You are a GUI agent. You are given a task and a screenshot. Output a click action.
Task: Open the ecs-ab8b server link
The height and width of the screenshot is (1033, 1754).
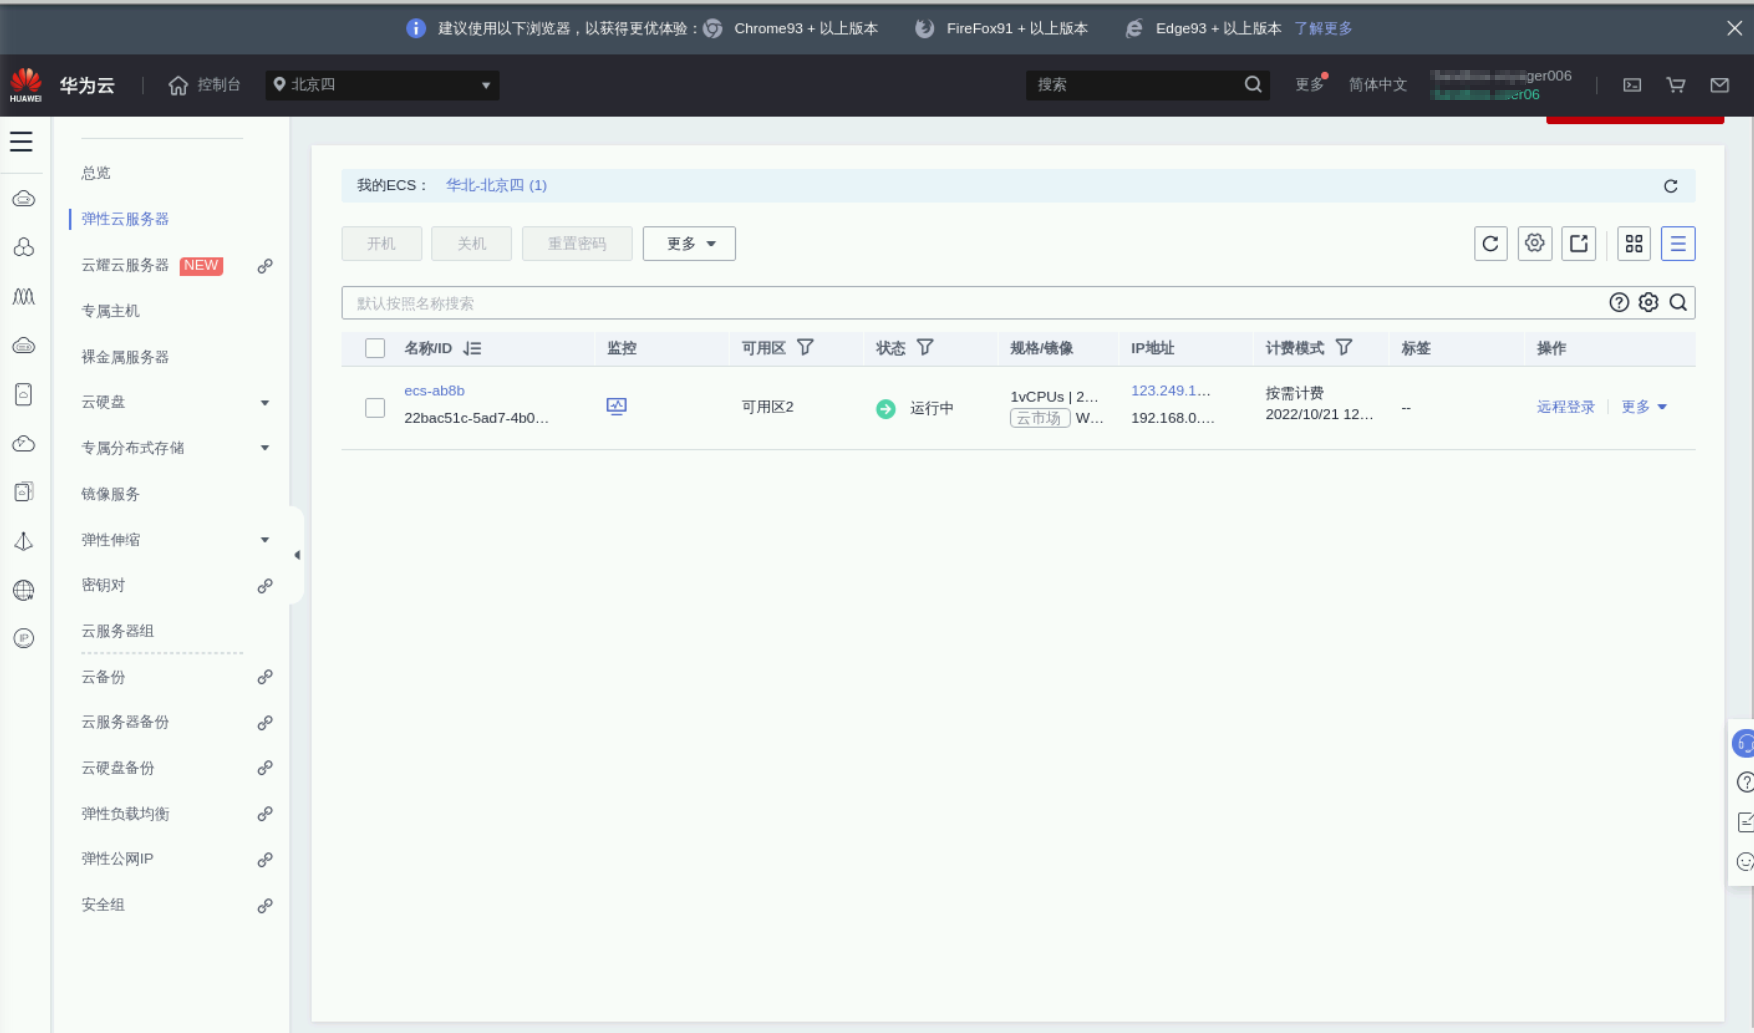434,391
